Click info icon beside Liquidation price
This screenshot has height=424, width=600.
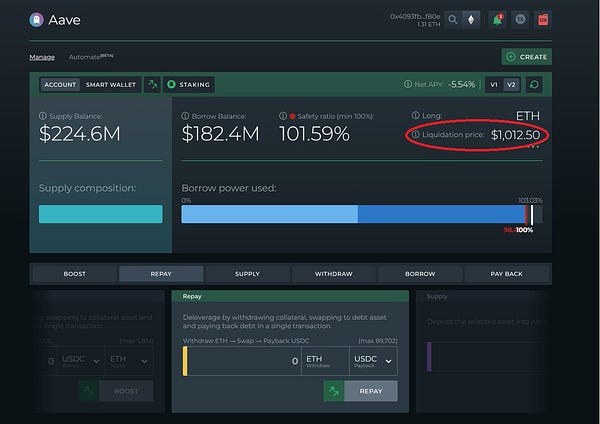[x=416, y=134]
